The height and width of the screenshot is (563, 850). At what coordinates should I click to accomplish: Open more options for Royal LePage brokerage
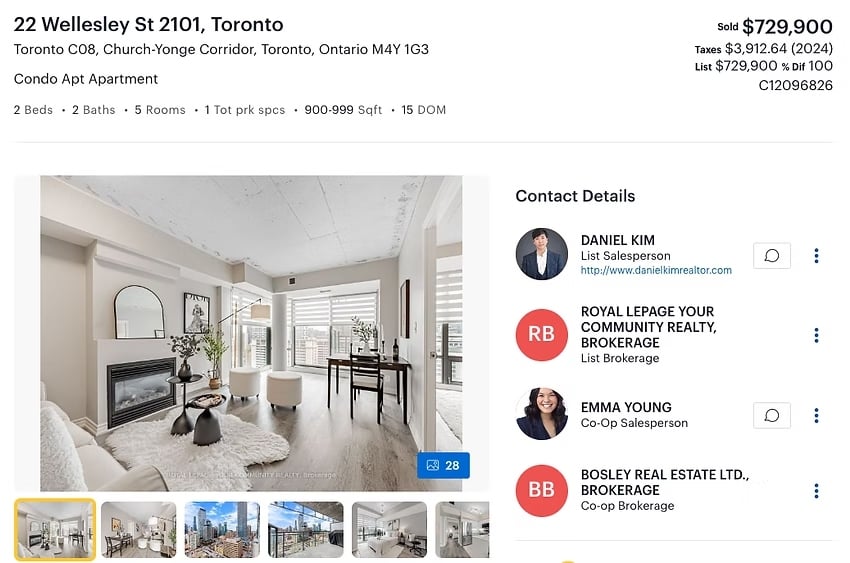(816, 335)
